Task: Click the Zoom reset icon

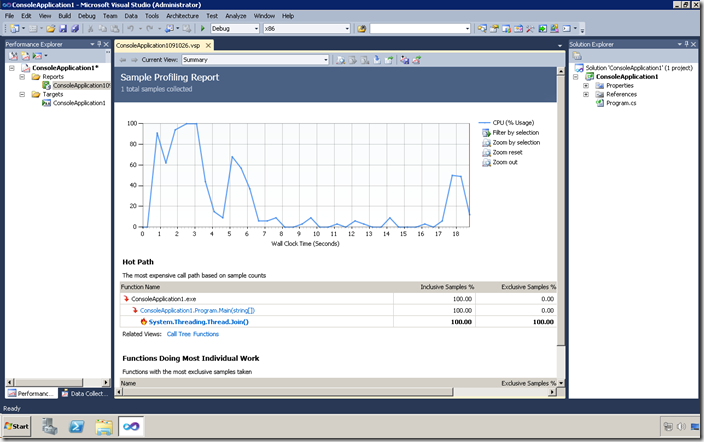Action: tap(485, 152)
